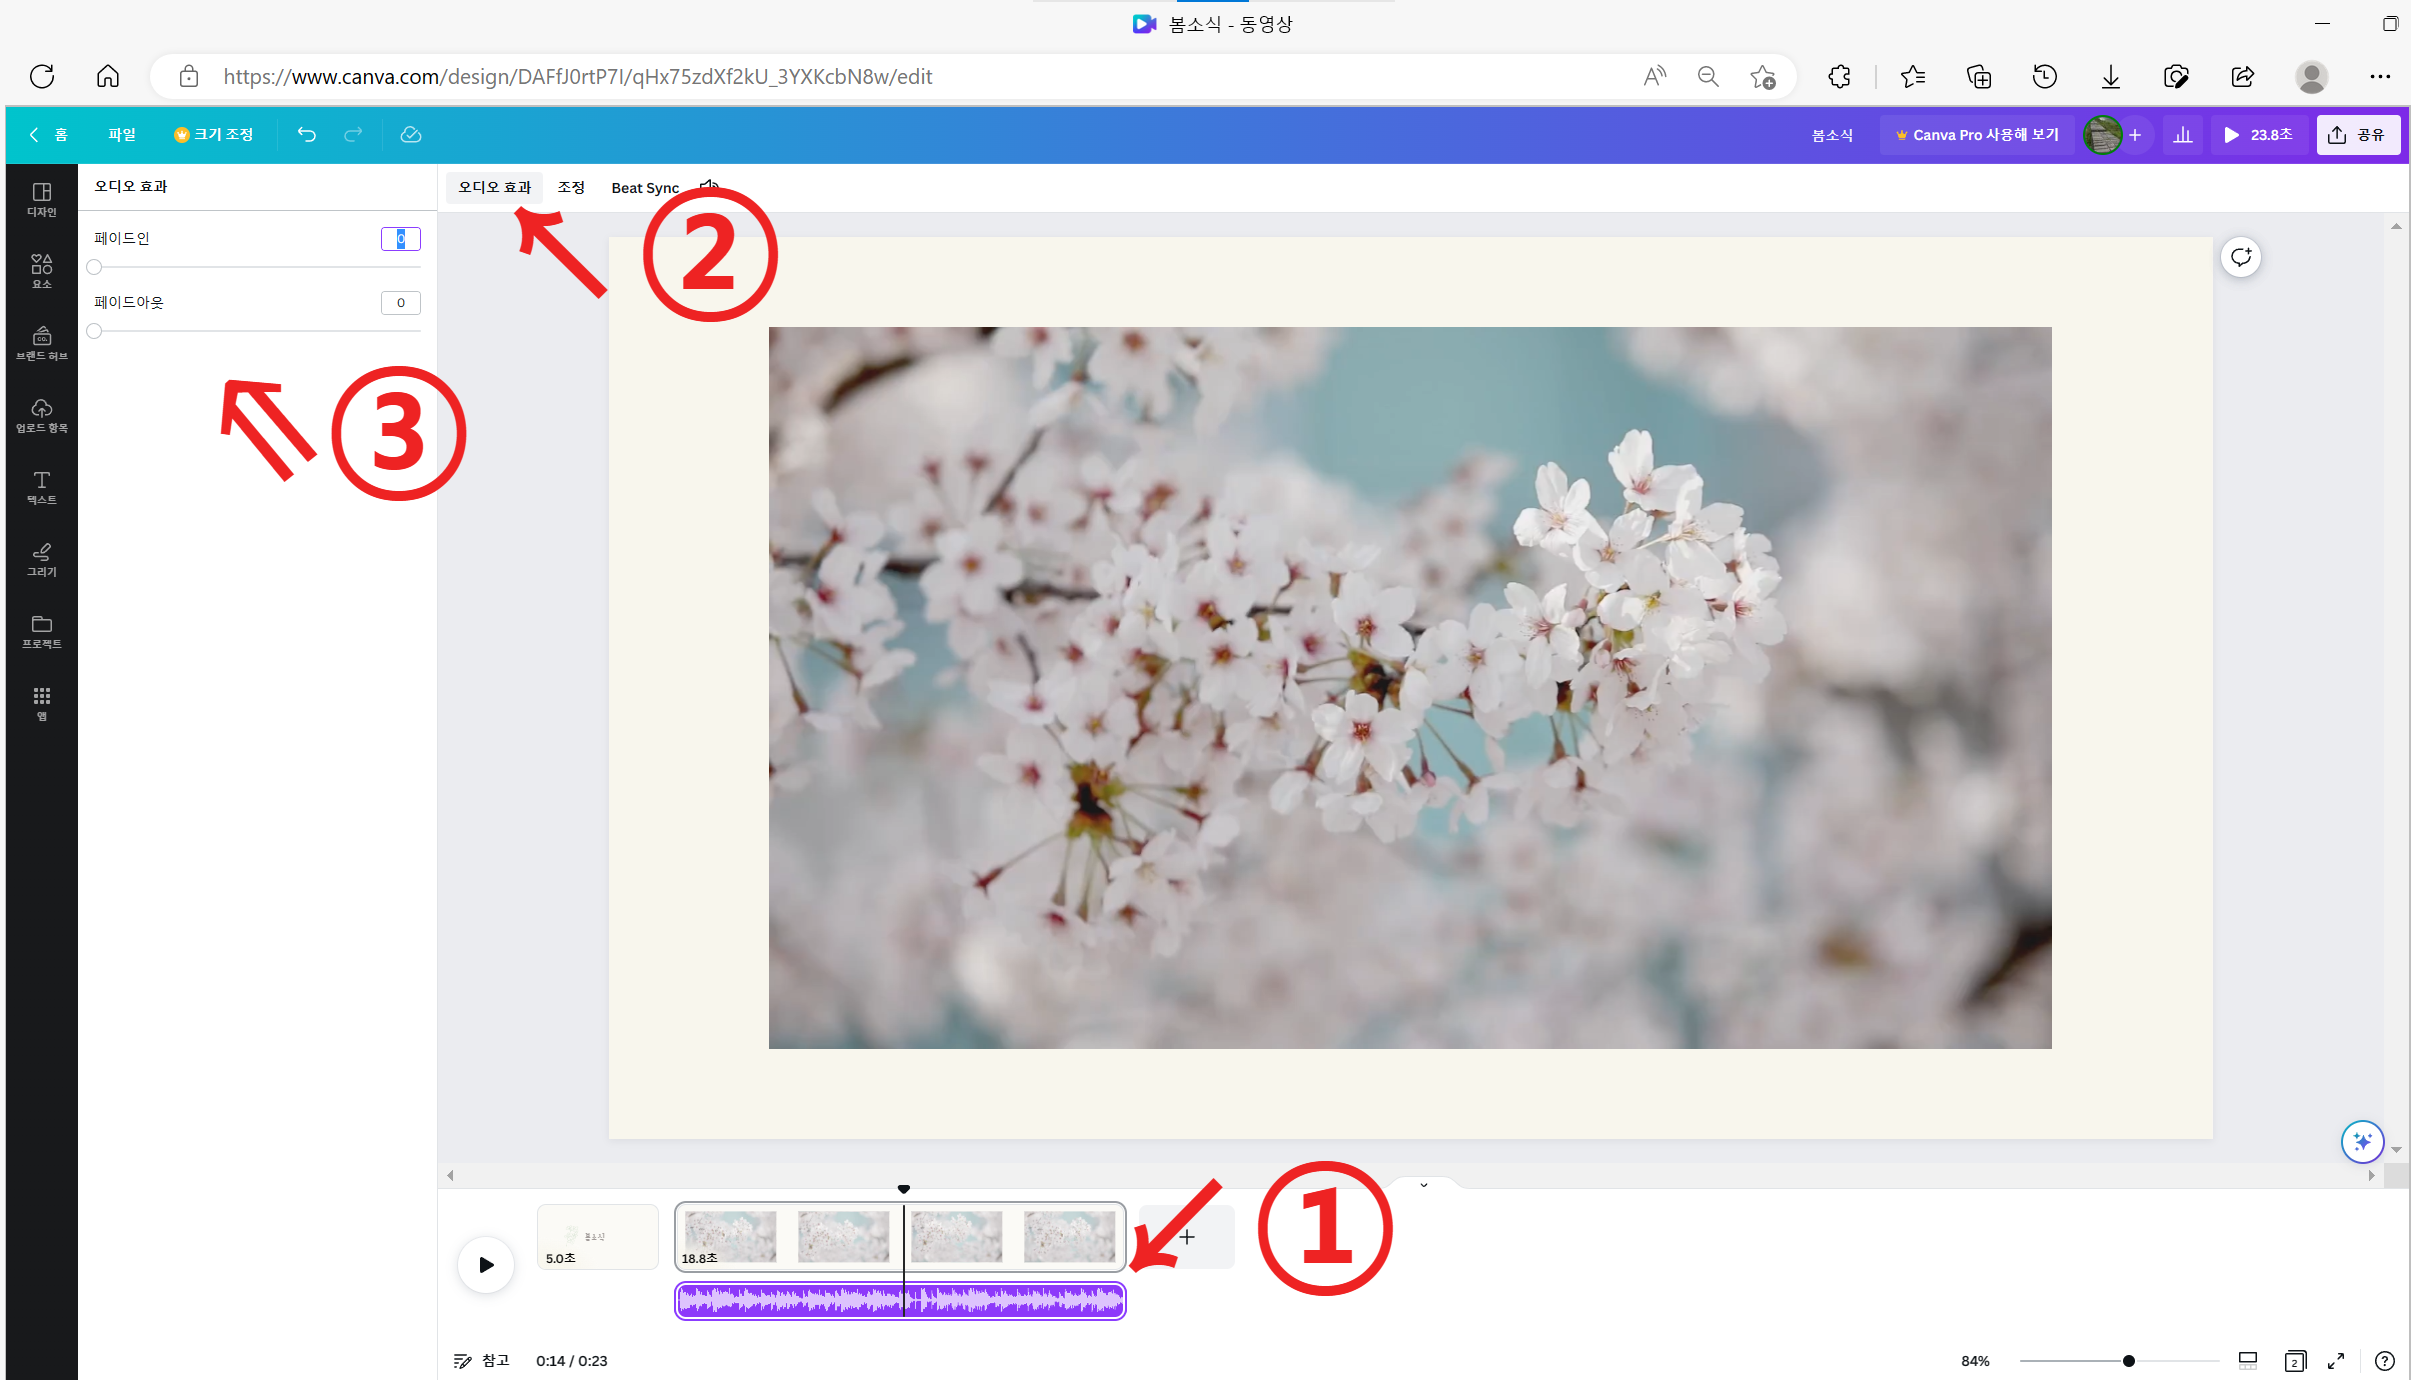Image resolution: width=2411 pixels, height=1380 pixels.
Task: Go to the browser home page
Action: 108,76
